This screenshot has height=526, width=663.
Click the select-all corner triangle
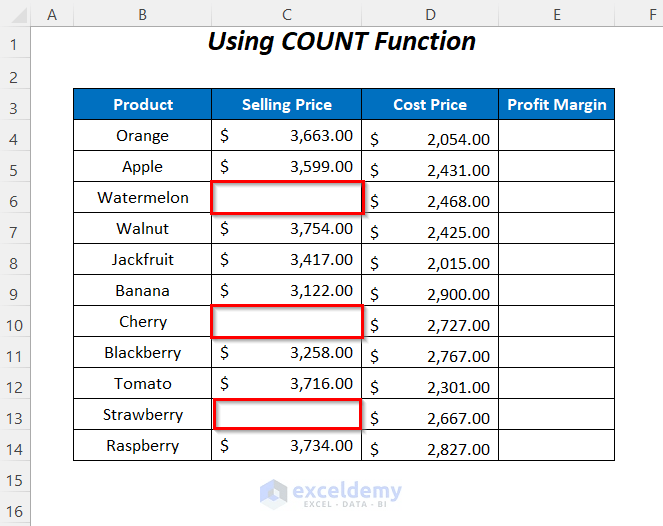coord(19,15)
